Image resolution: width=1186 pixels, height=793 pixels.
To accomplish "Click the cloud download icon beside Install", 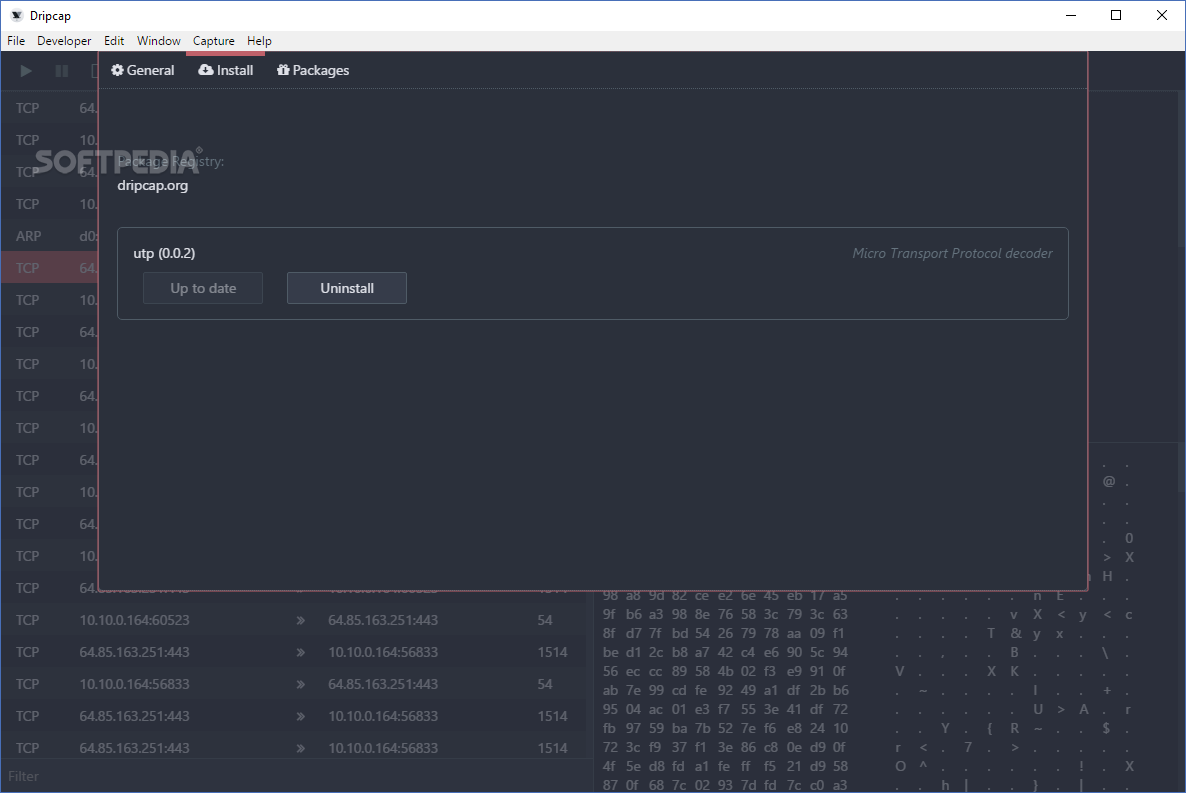I will pos(206,70).
